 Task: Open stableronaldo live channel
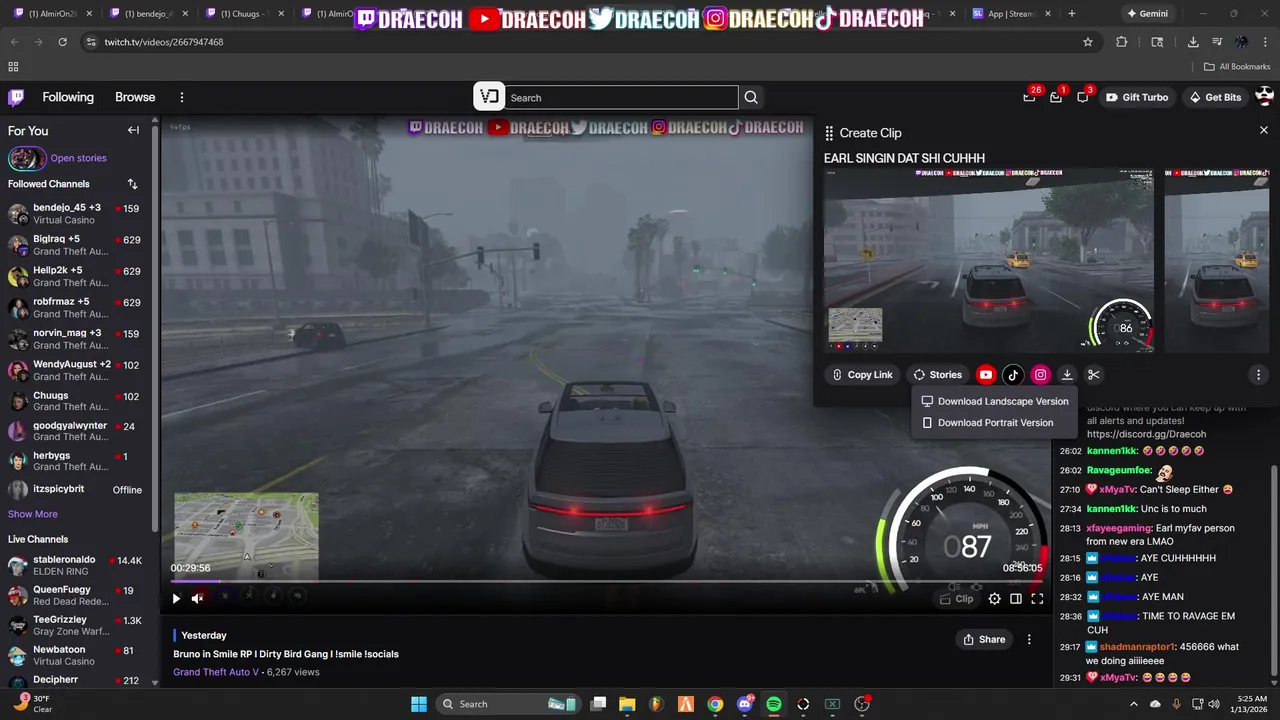pyautogui.click(x=76, y=566)
